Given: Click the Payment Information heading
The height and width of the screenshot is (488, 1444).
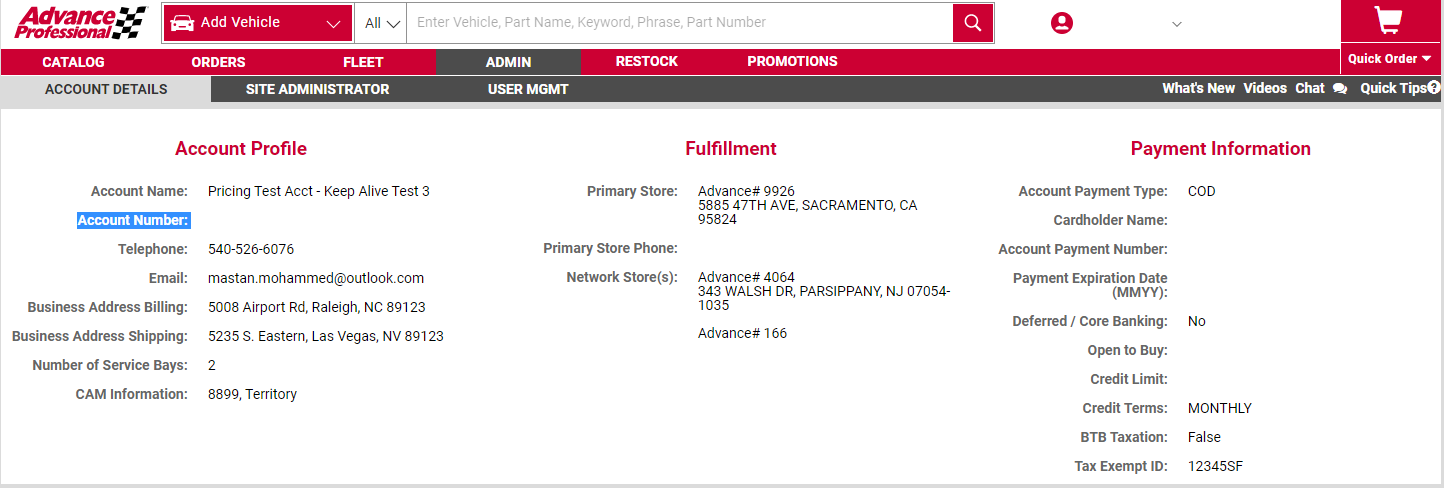Looking at the screenshot, I should tap(1220, 149).
